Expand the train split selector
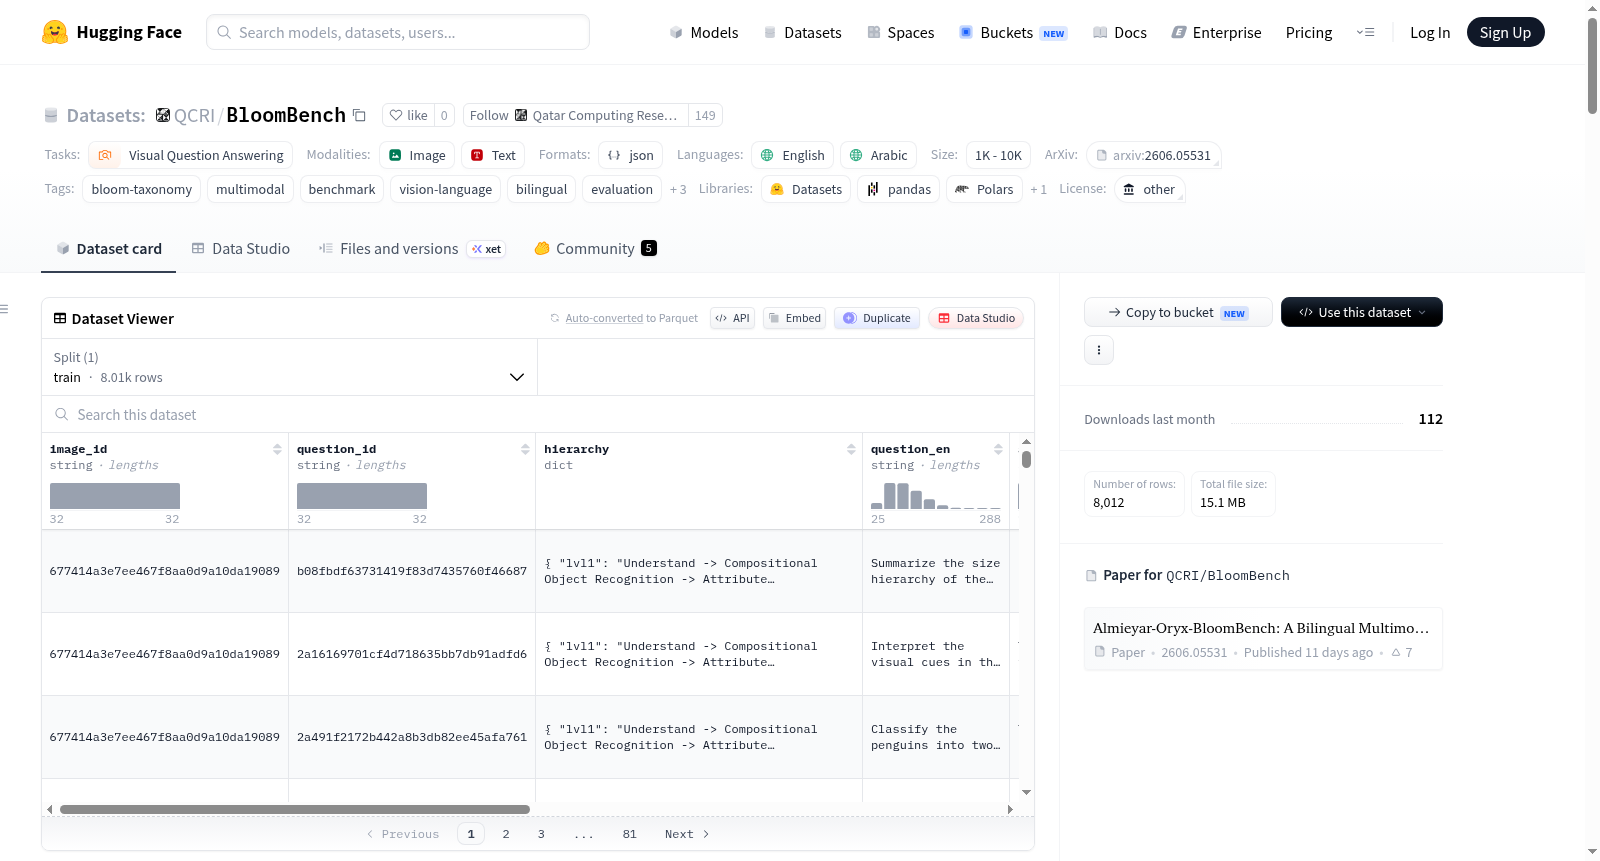Image resolution: width=1600 pixels, height=861 pixels. click(290, 367)
